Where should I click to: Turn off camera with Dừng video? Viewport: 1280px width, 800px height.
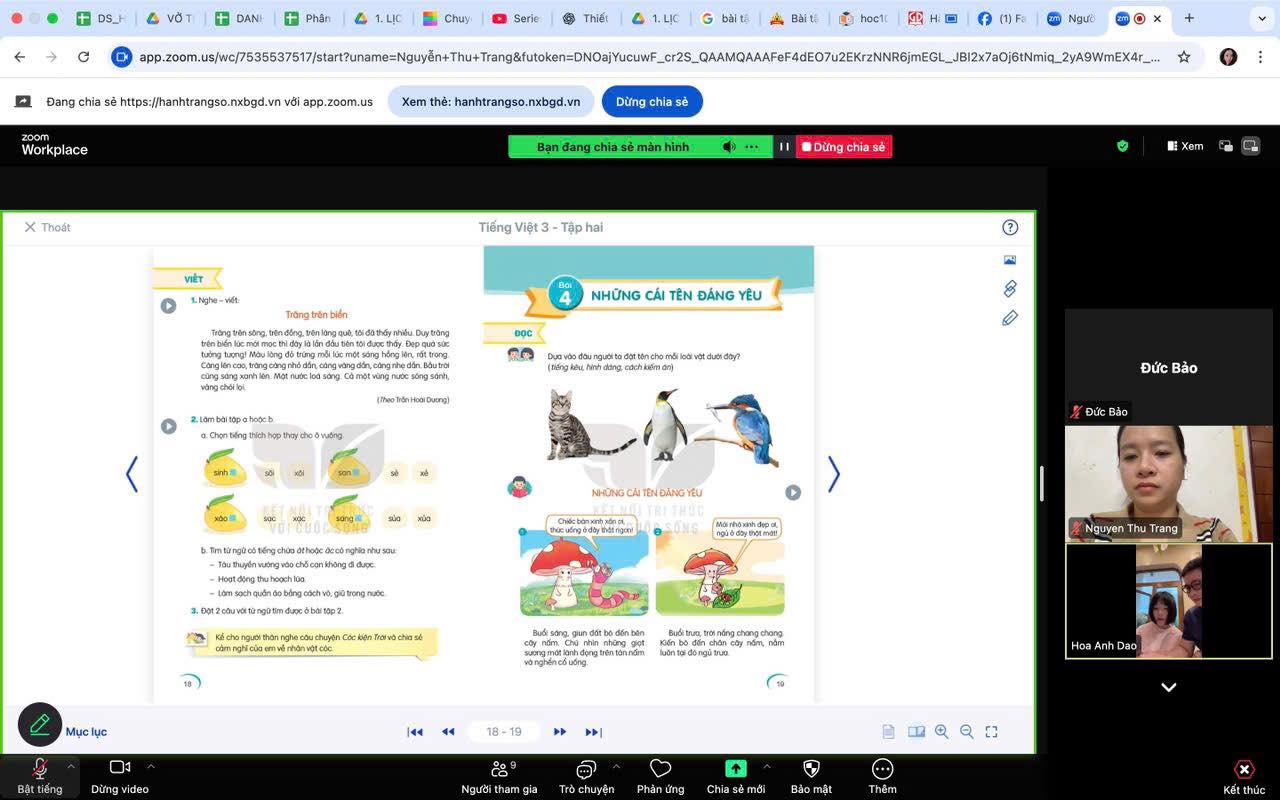point(120,769)
